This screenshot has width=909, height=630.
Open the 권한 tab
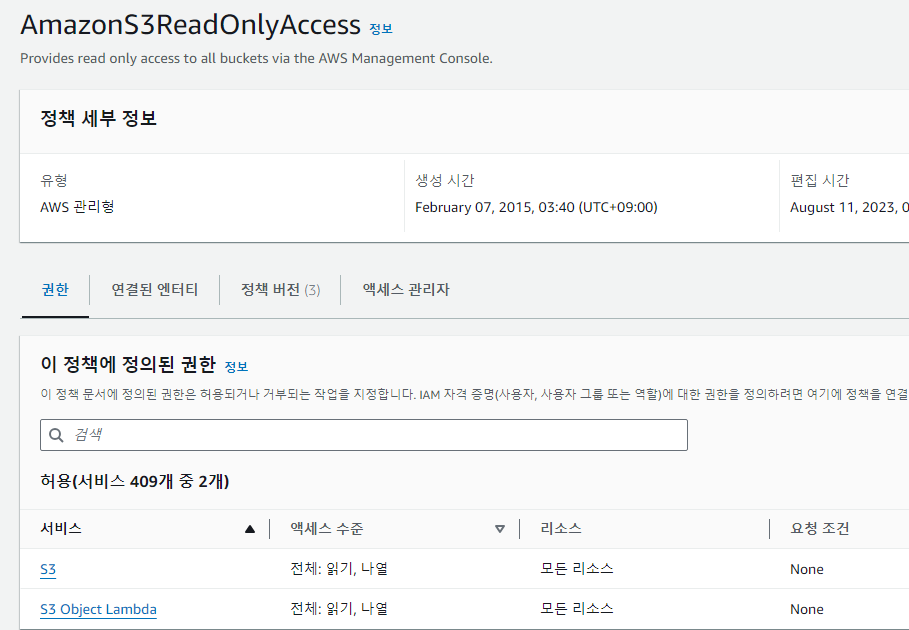(x=55, y=289)
